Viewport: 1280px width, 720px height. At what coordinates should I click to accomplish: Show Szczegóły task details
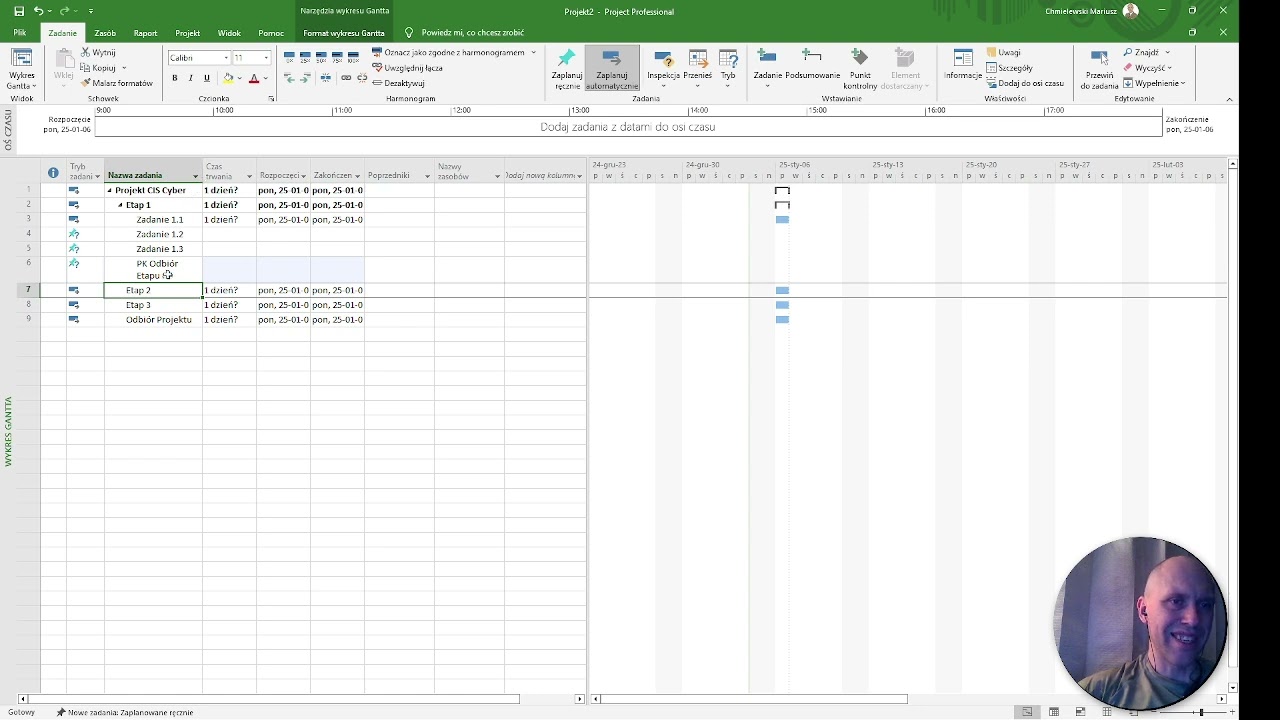[1009, 68]
